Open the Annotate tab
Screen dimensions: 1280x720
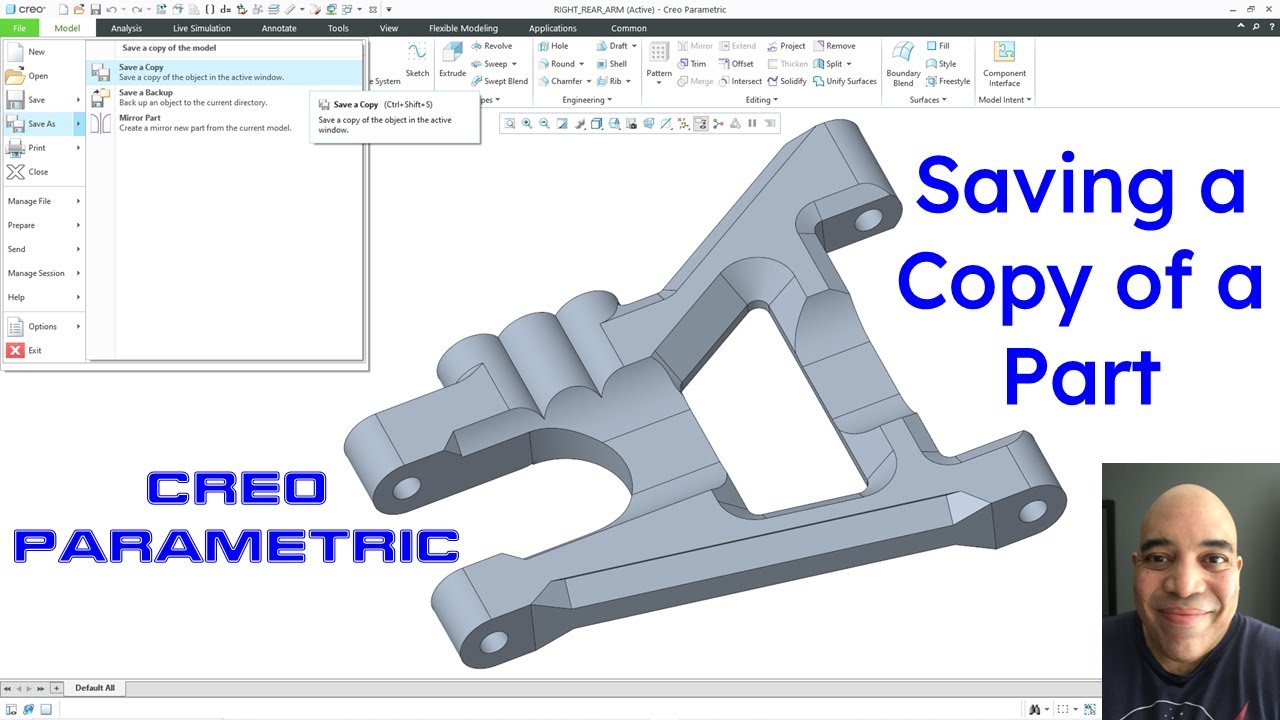click(279, 28)
